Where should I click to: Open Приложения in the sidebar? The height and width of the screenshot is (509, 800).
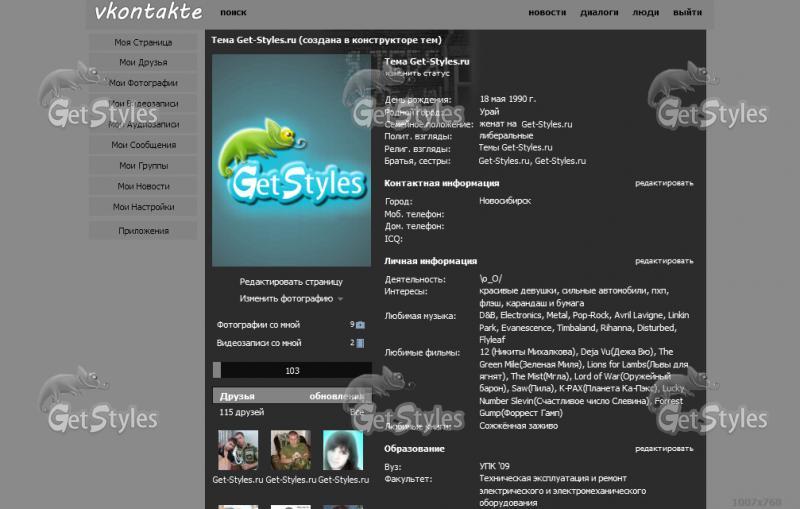click(143, 231)
